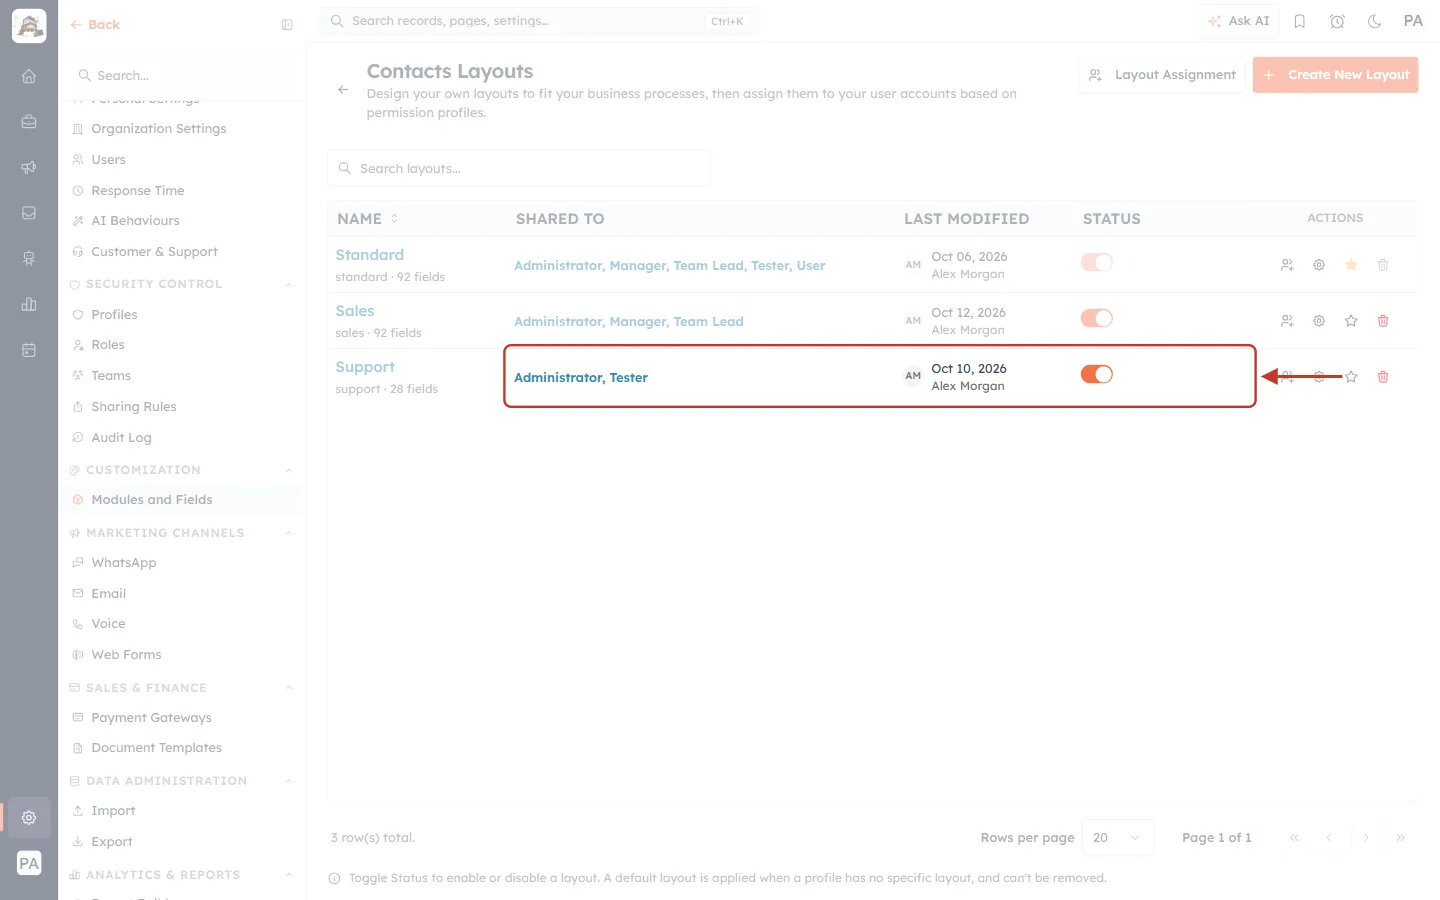Open the Support layout name link

[365, 367]
